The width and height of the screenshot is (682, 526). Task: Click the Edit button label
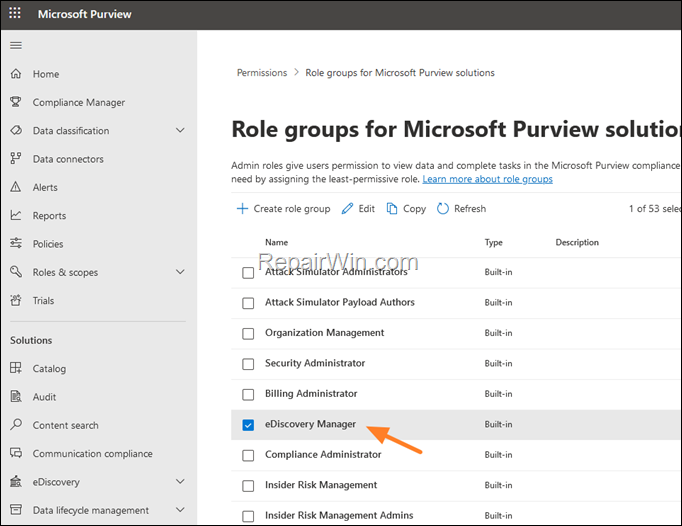pyautogui.click(x=366, y=209)
